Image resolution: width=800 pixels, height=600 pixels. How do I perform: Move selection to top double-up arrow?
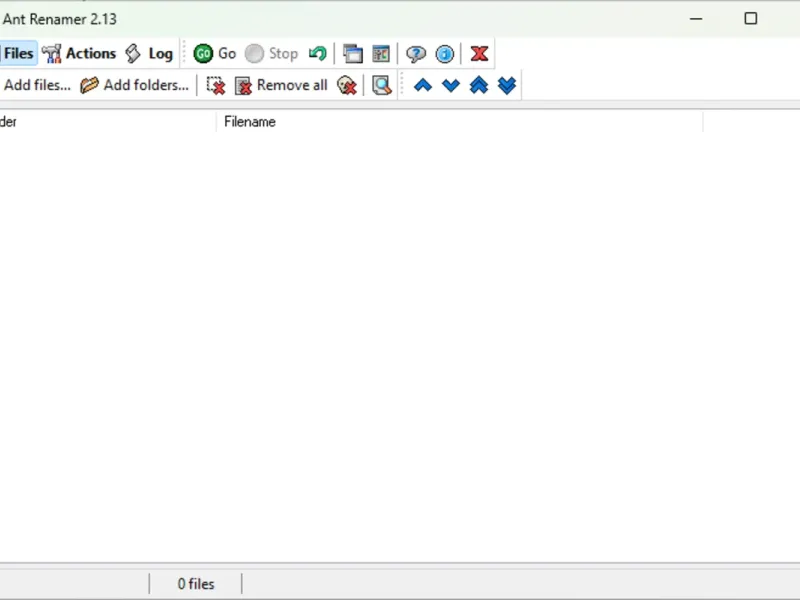[479, 85]
